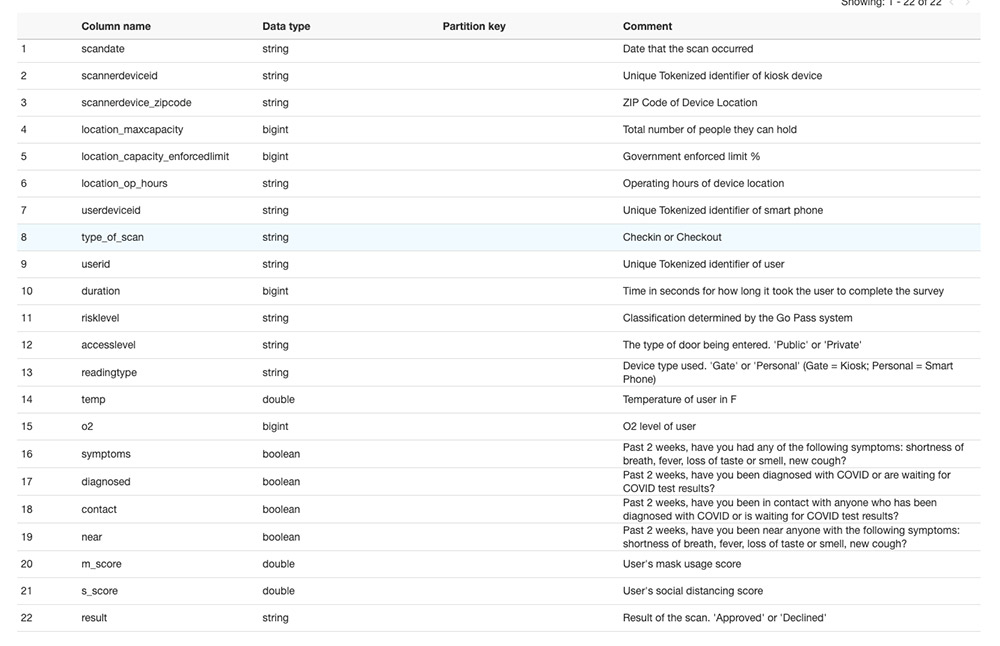This screenshot has height=646, width=1000.
Task: Select the near column name
Action: pyautogui.click(x=92, y=537)
